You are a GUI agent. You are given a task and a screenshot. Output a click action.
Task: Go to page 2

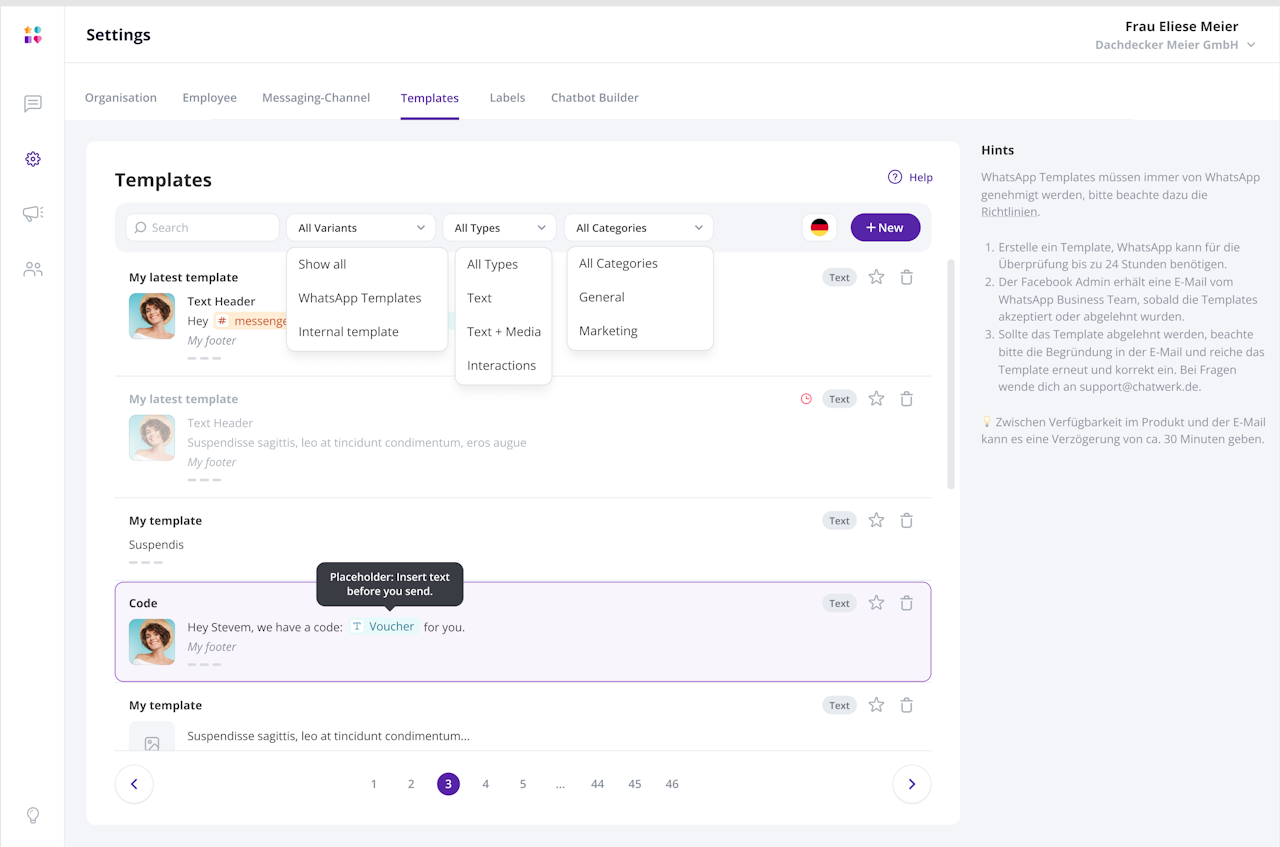[411, 784]
